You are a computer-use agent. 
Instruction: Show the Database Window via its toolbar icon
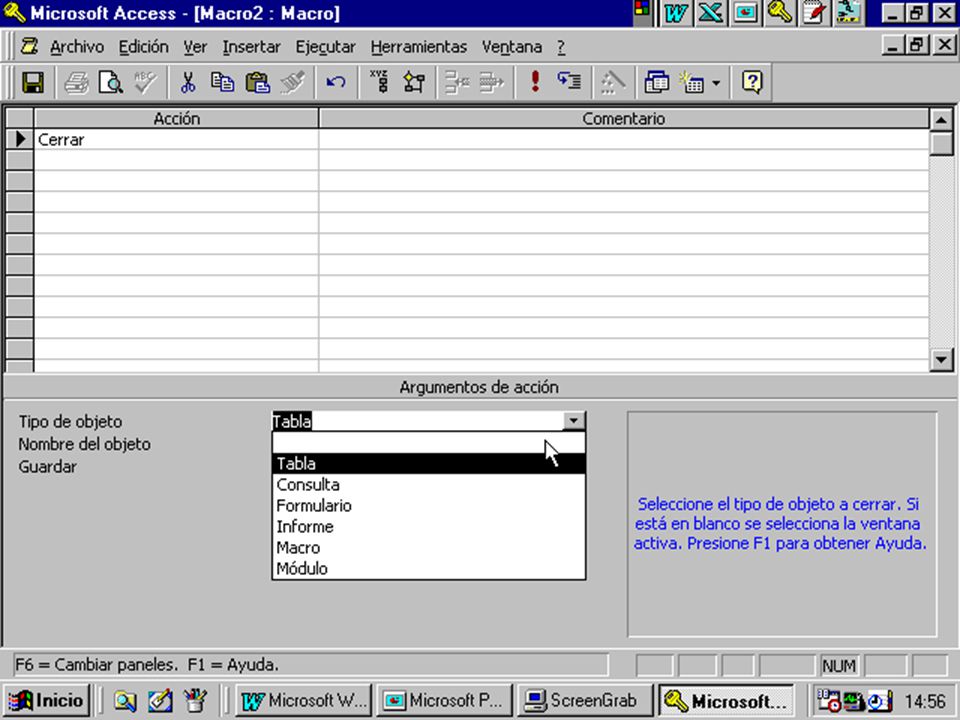point(656,82)
